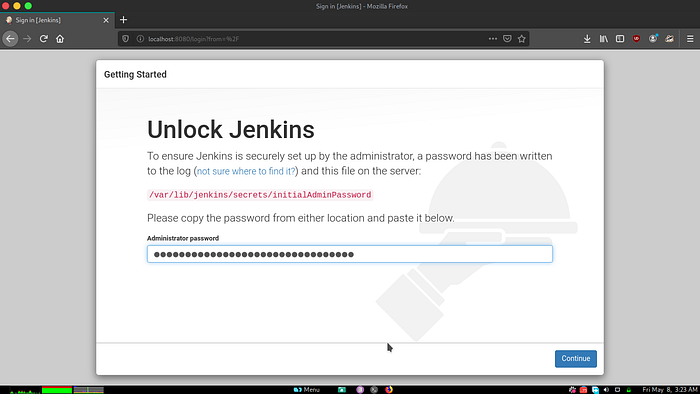Show site information for localhost
Image resolution: width=700 pixels, height=394 pixels.
140,39
